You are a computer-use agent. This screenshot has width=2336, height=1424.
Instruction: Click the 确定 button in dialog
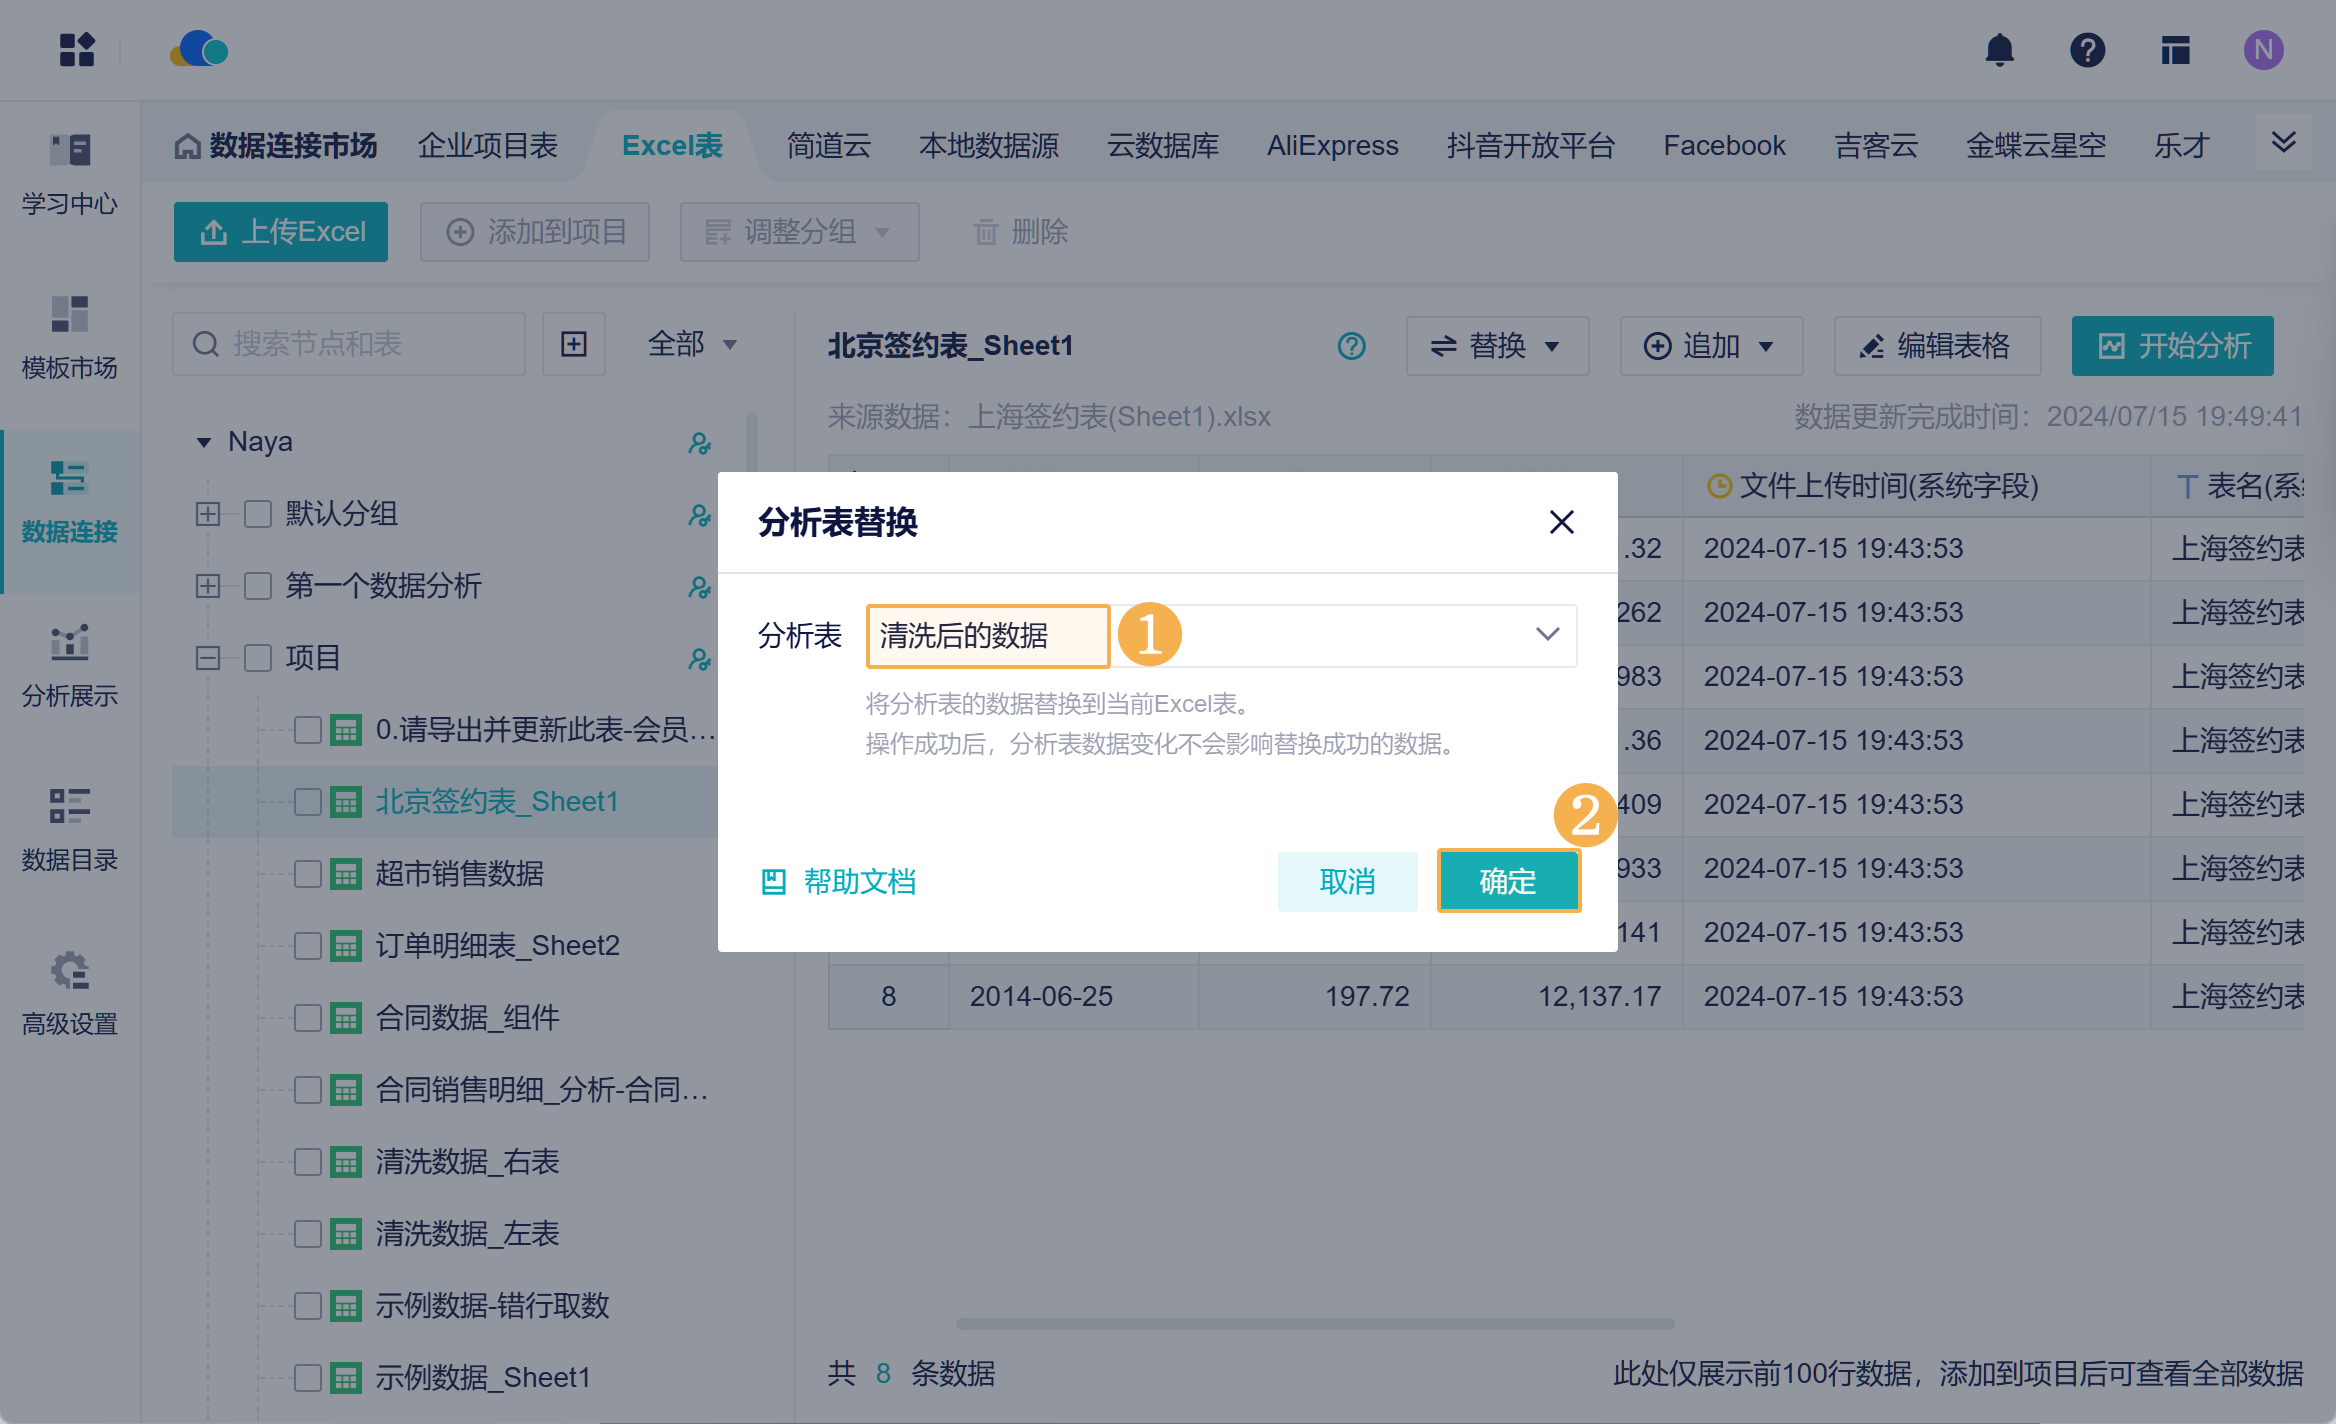(x=1508, y=881)
